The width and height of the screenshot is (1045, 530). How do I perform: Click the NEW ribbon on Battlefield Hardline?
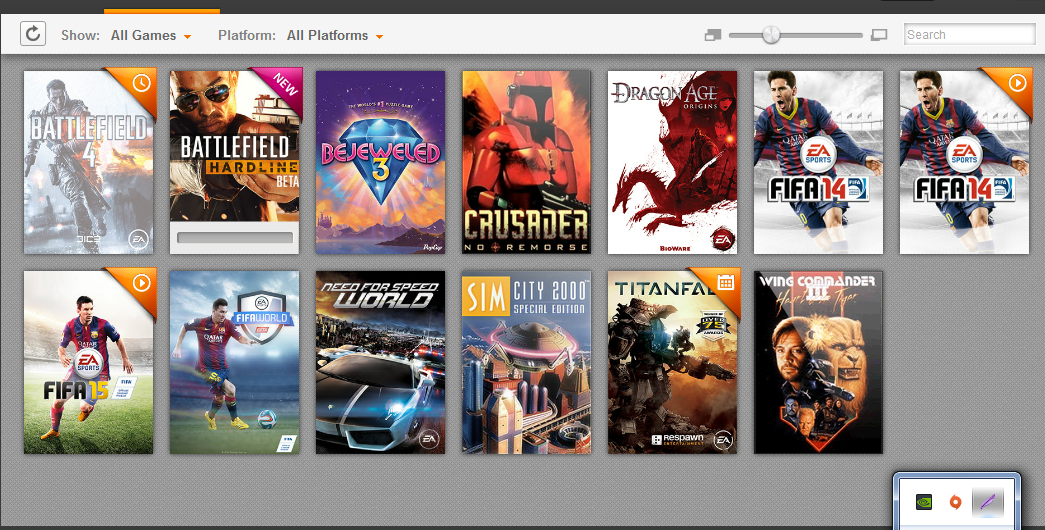pos(285,85)
